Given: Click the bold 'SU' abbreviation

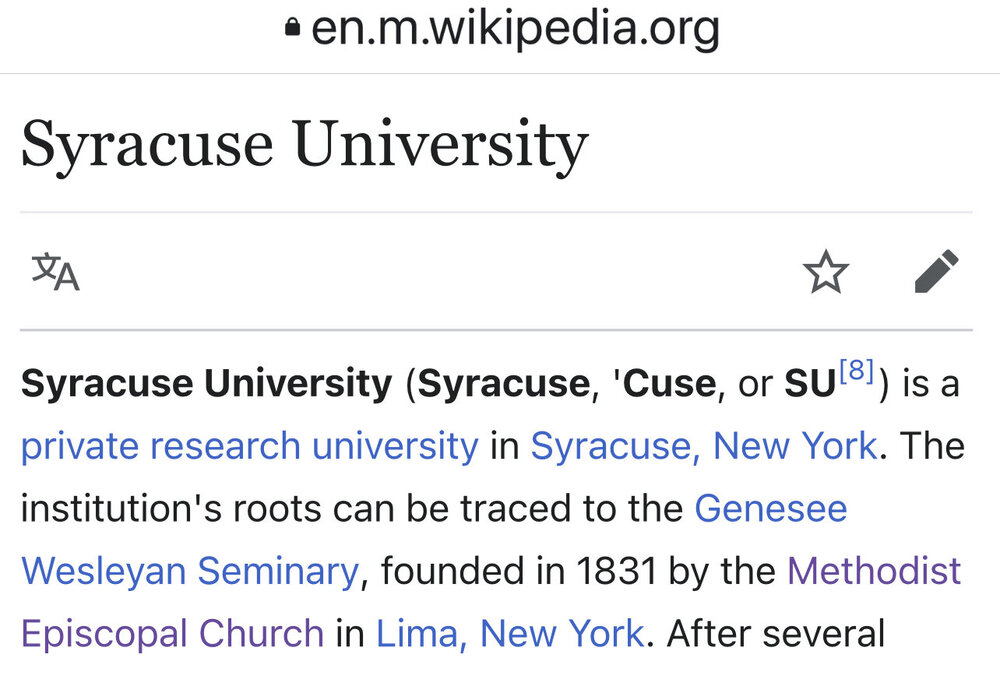Looking at the screenshot, I should point(810,384).
